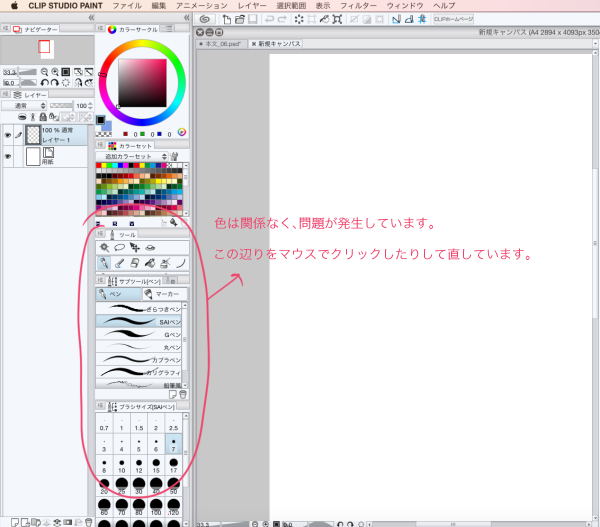Open the ファイル menu
The image size is (600, 527).
(x=127, y=6)
